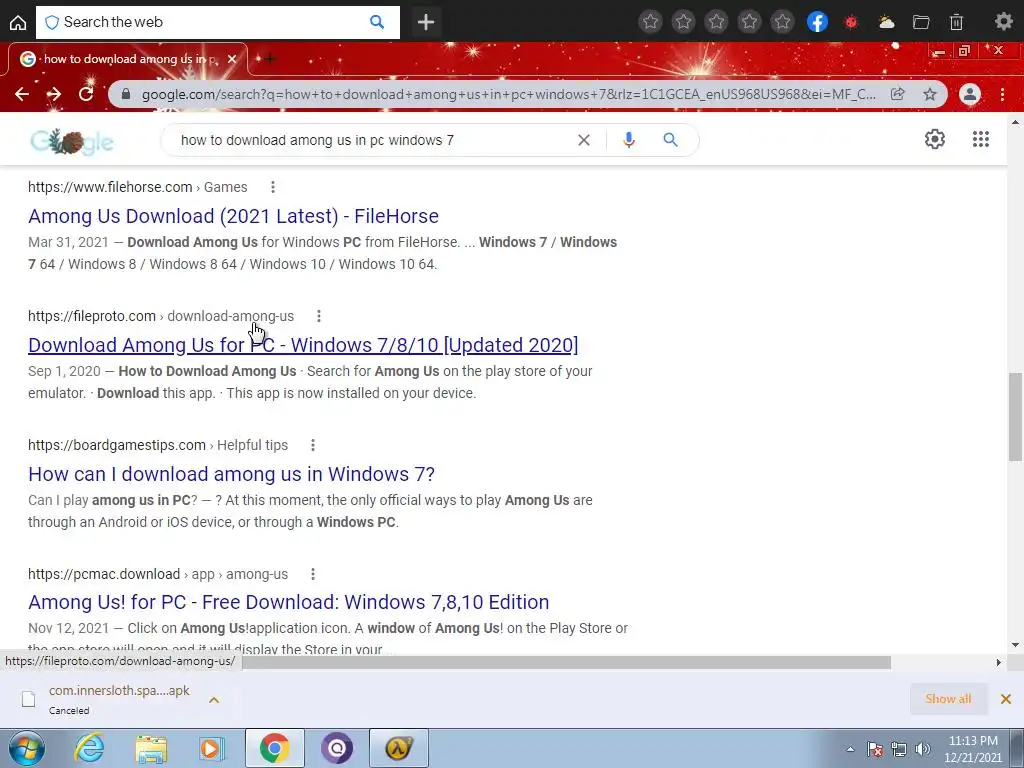Viewport: 1024px width, 768px height.
Task: Open Google quick settings gear
Action: tap(935, 139)
